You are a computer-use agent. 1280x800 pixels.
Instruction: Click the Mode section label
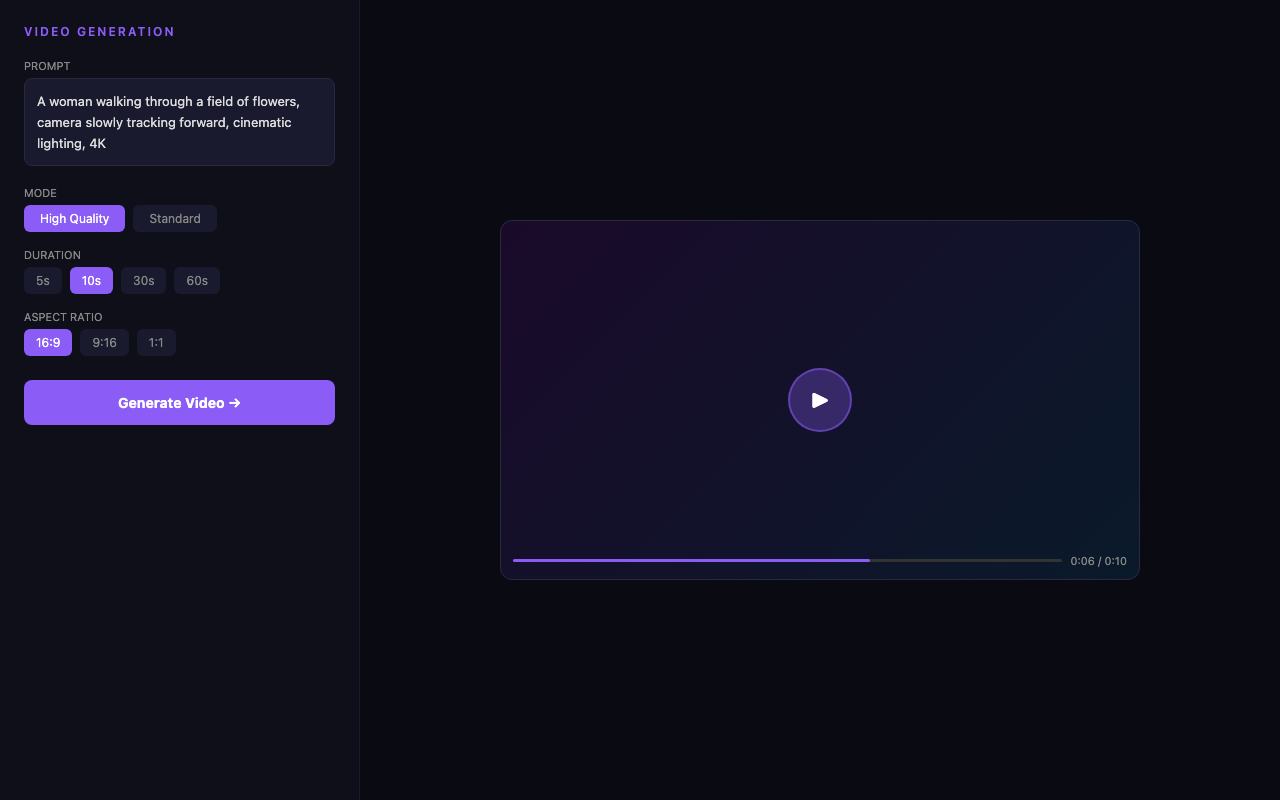coord(41,193)
